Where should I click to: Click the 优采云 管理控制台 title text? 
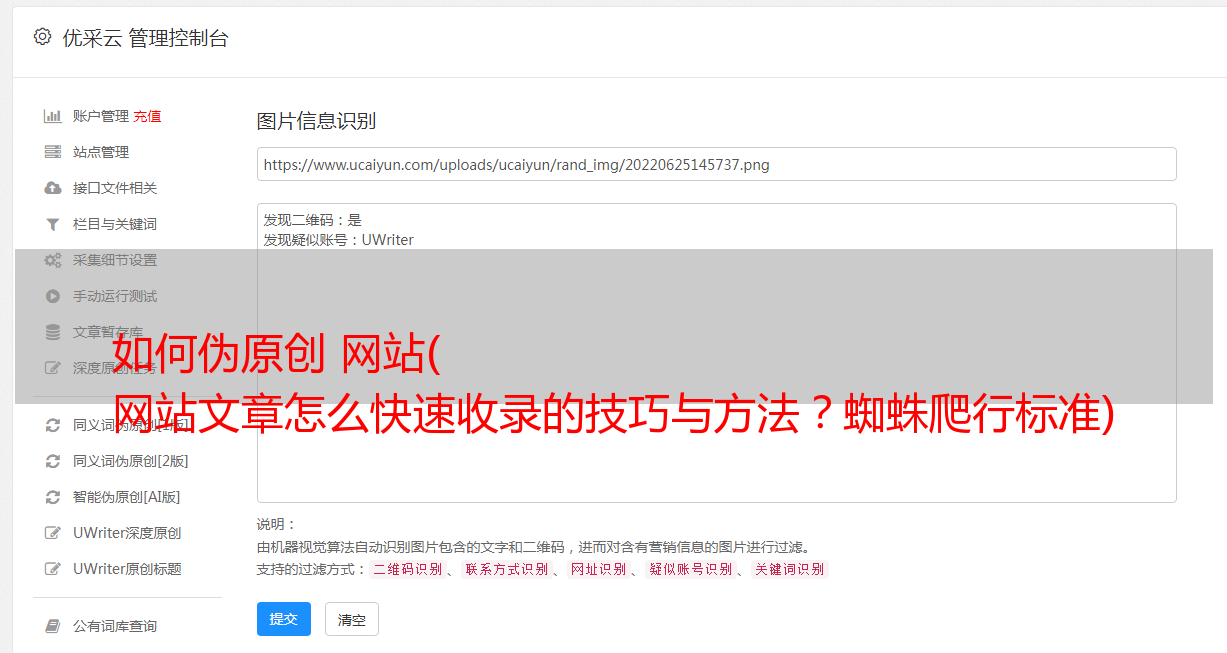pos(145,38)
